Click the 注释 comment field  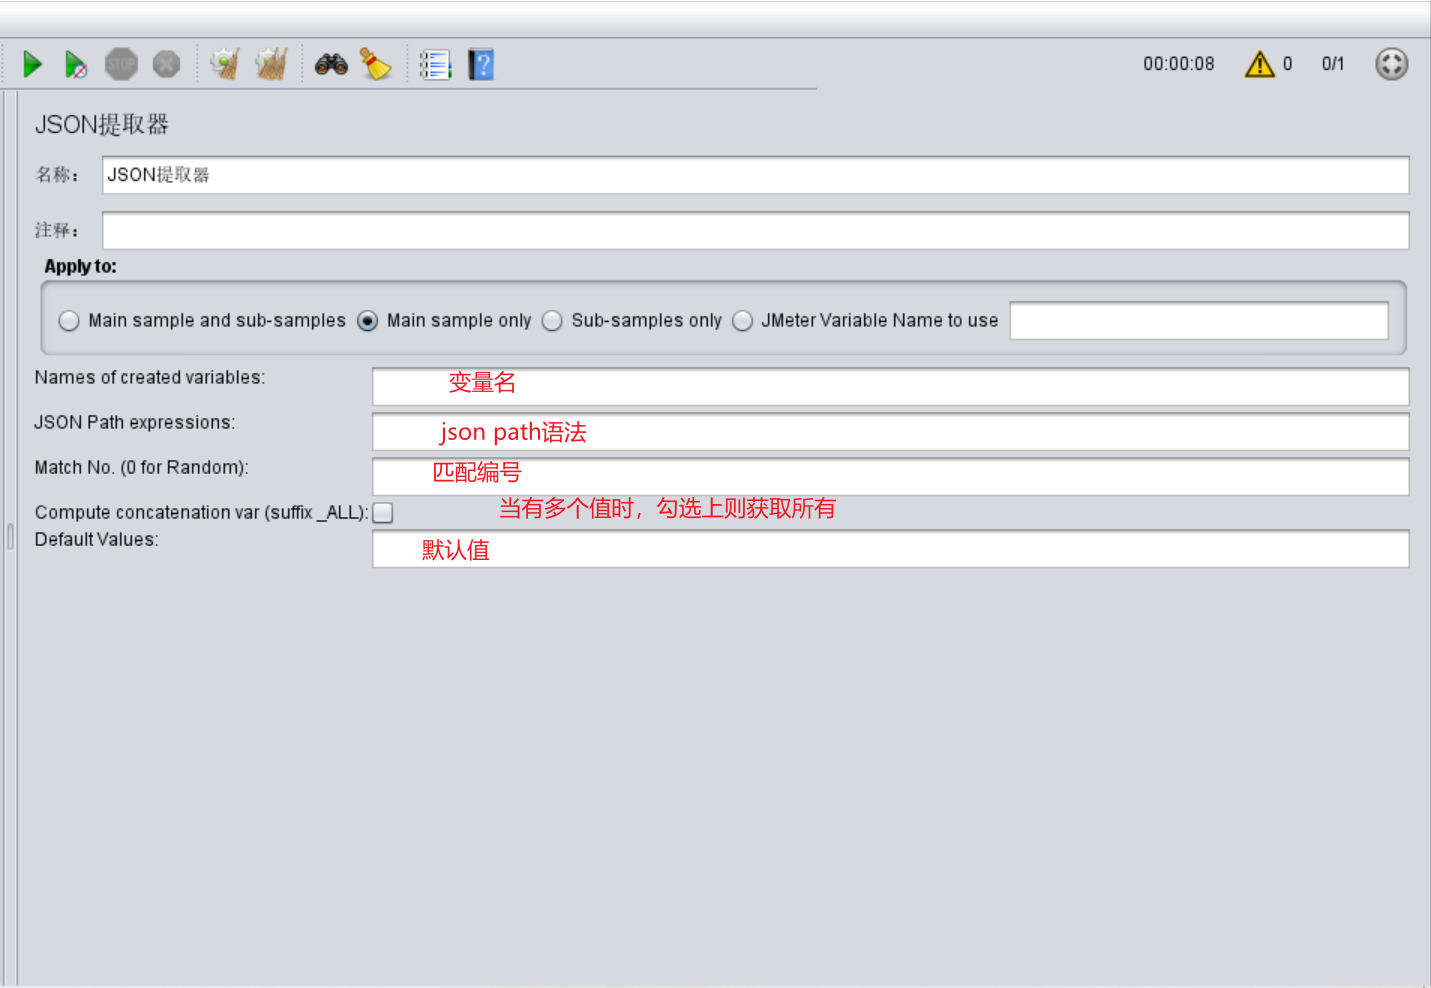click(x=756, y=231)
